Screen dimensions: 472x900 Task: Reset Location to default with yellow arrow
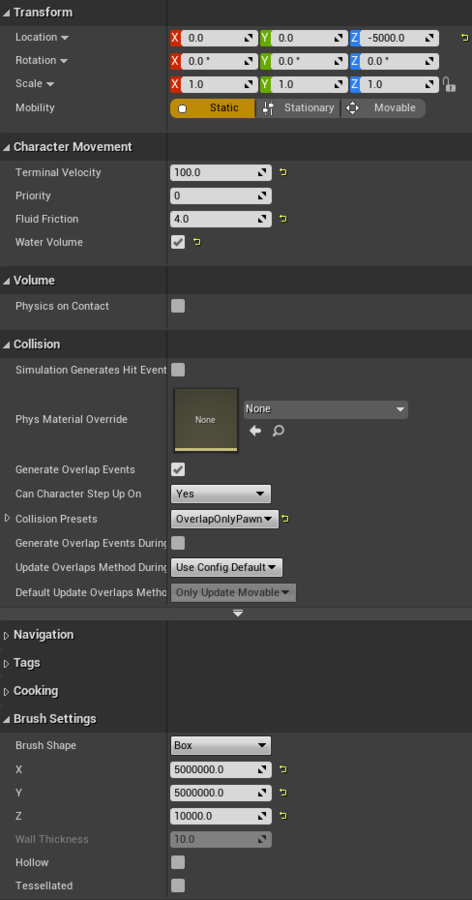click(465, 38)
